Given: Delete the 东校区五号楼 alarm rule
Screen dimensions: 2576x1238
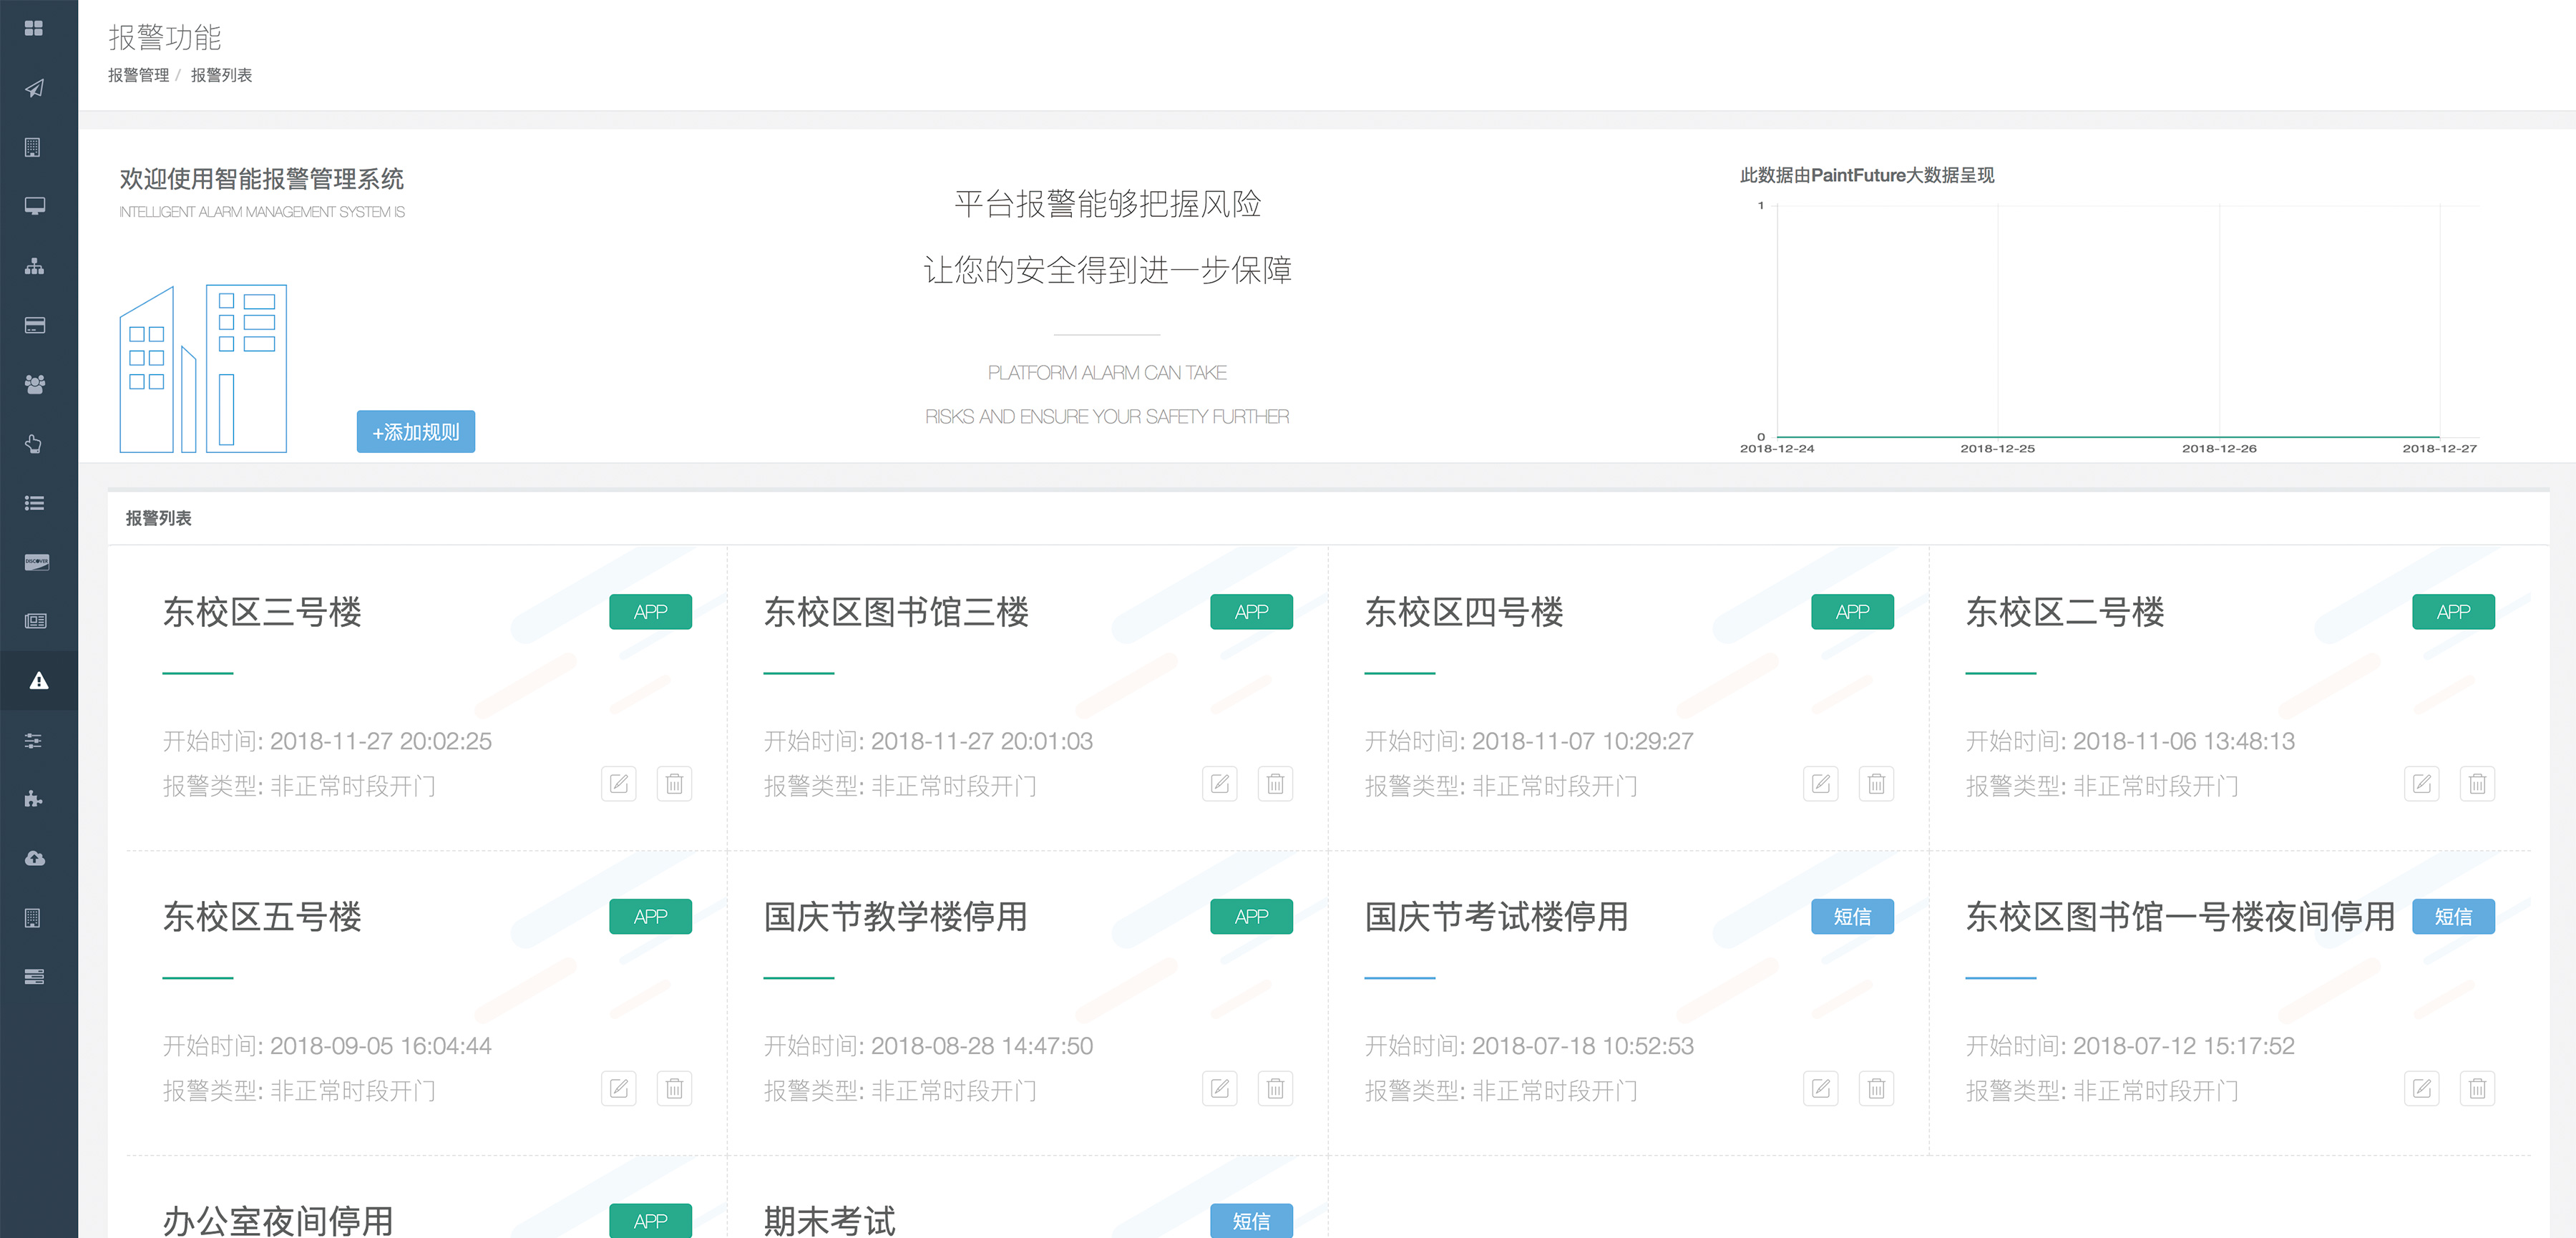Looking at the screenshot, I should coord(674,1088).
